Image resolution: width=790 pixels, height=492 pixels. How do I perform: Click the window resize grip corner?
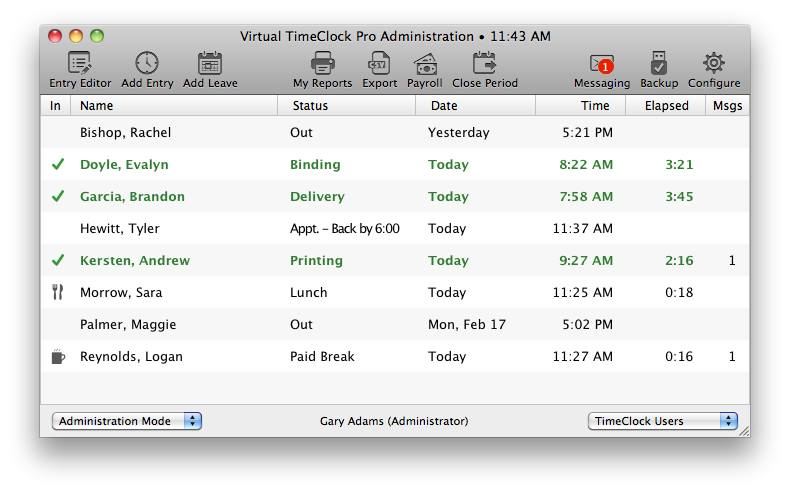pyautogui.click(x=744, y=431)
